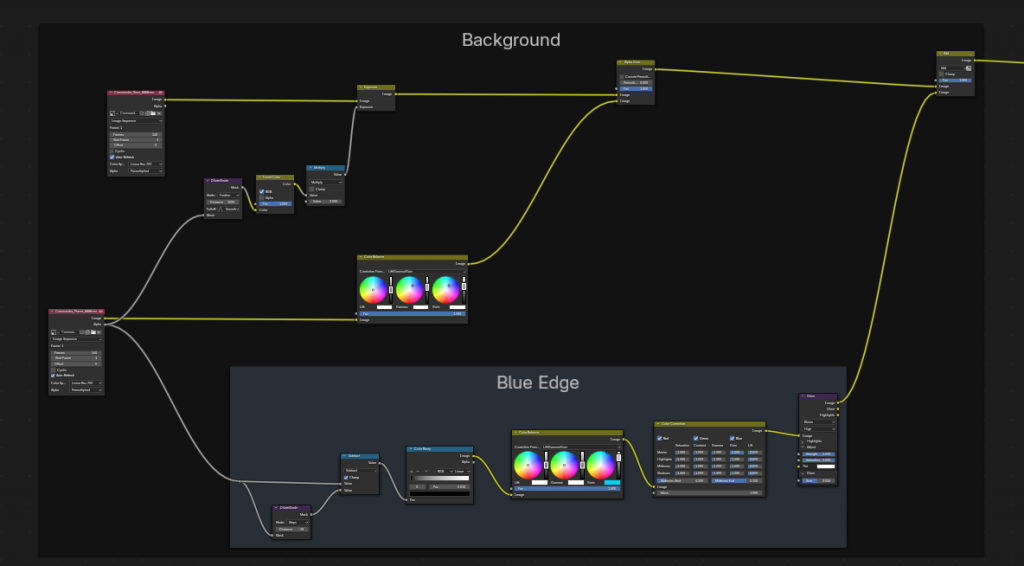Click the Fac slider in Background Color Balance
1024x566 pixels.
(x=412, y=314)
